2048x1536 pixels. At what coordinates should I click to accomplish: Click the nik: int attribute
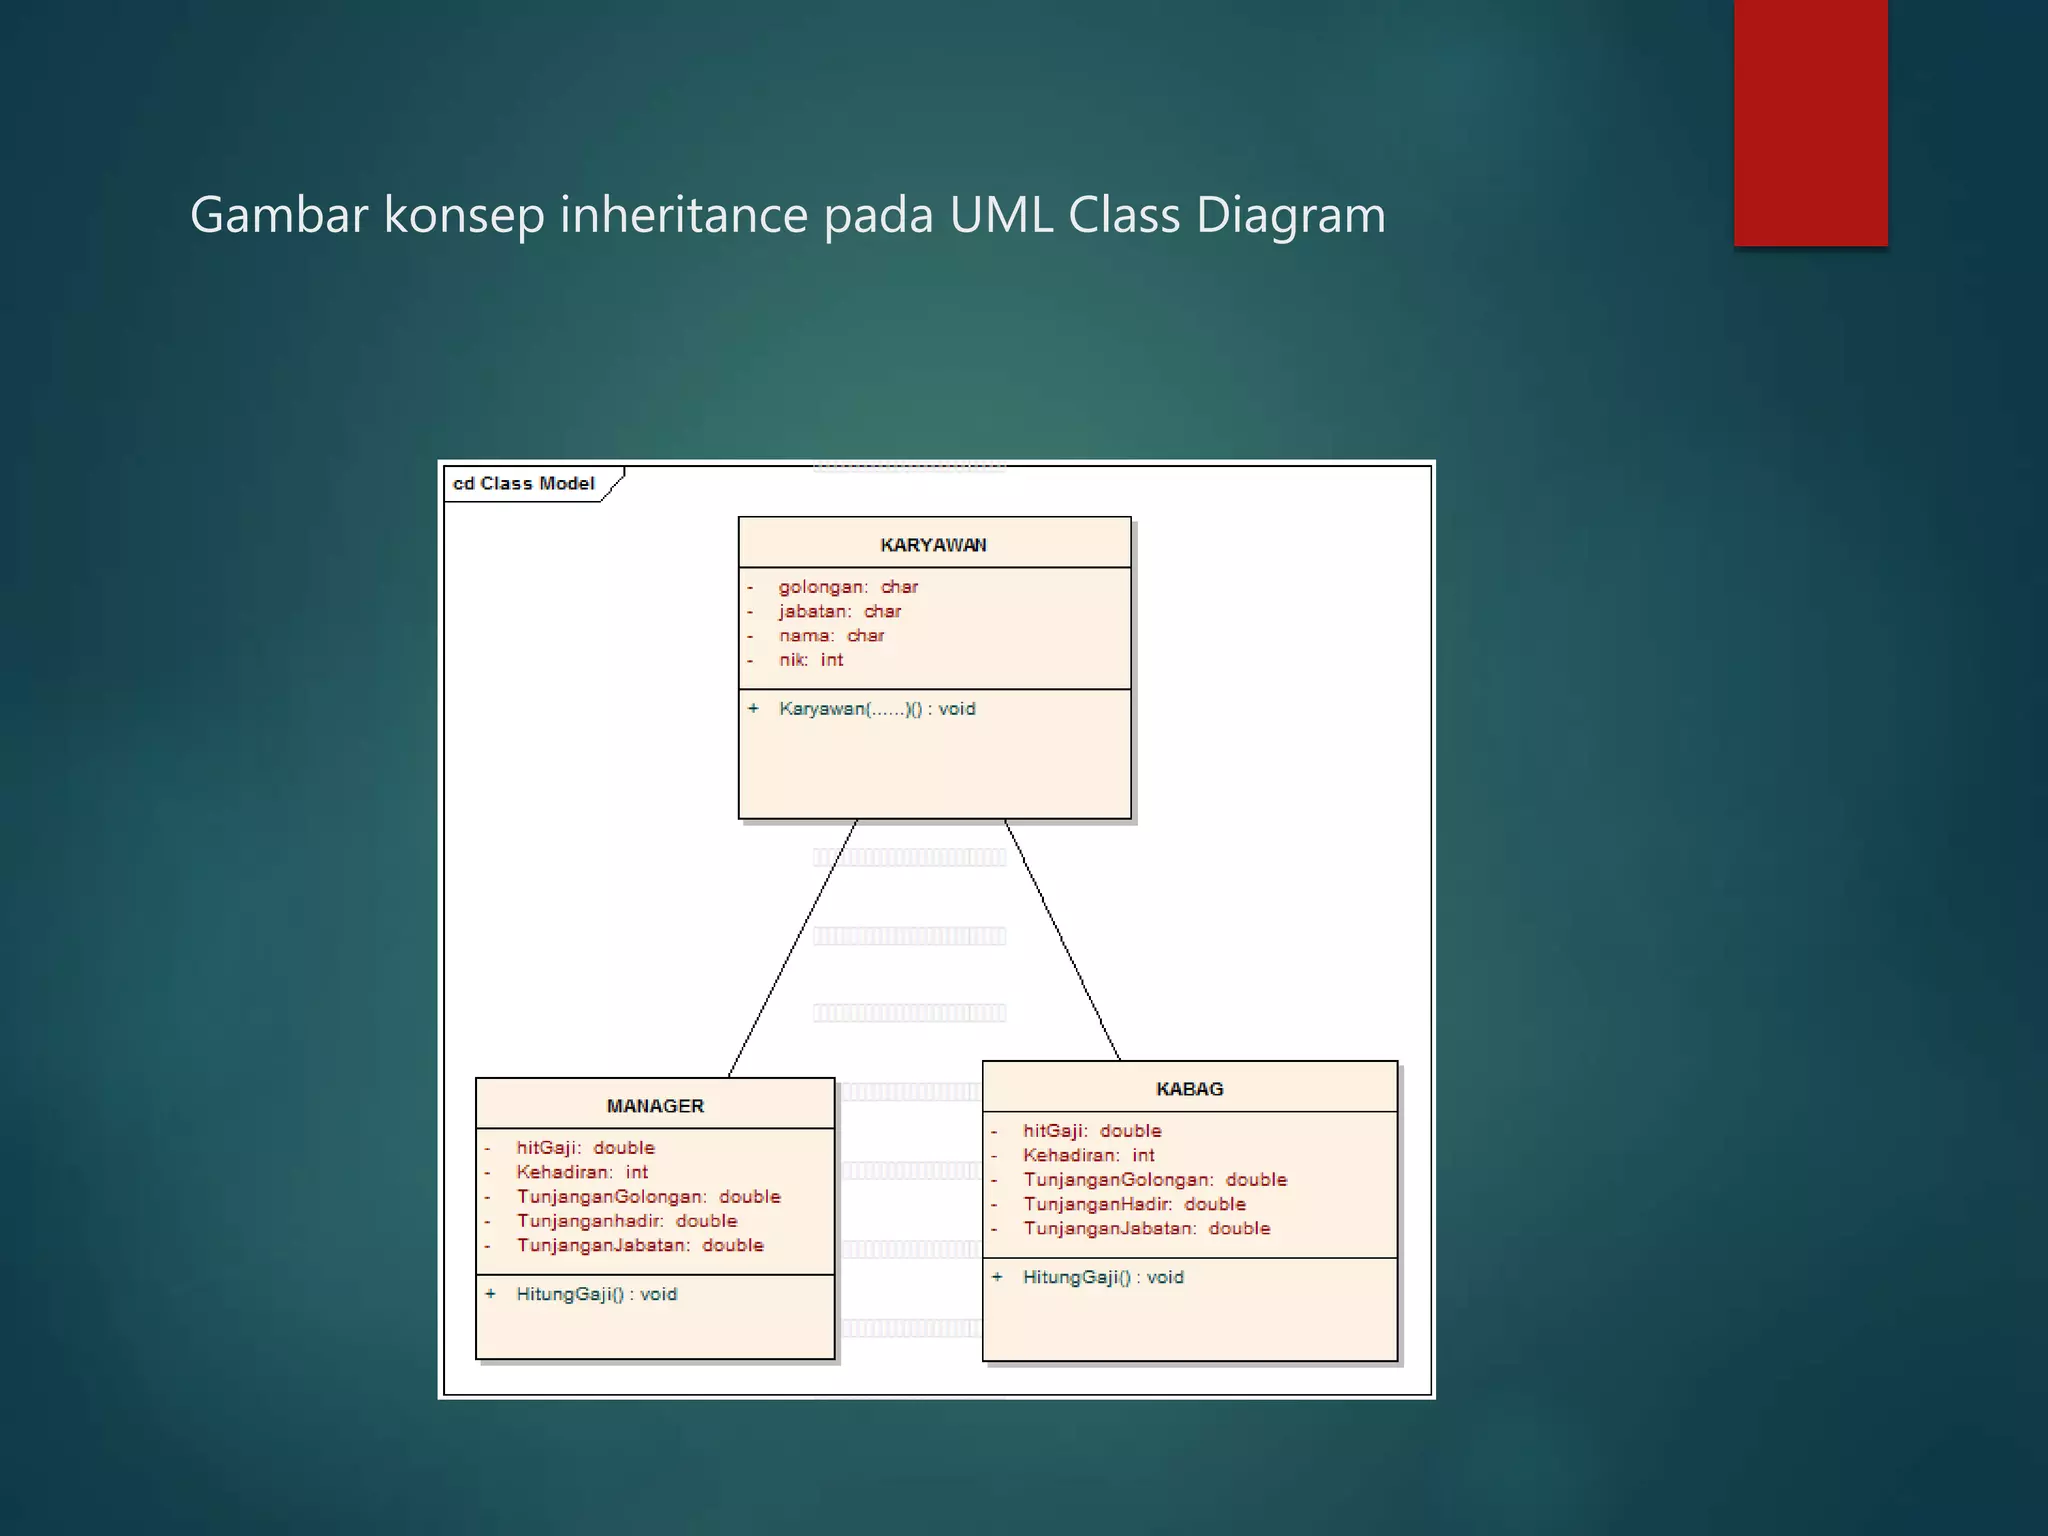pos(811,660)
